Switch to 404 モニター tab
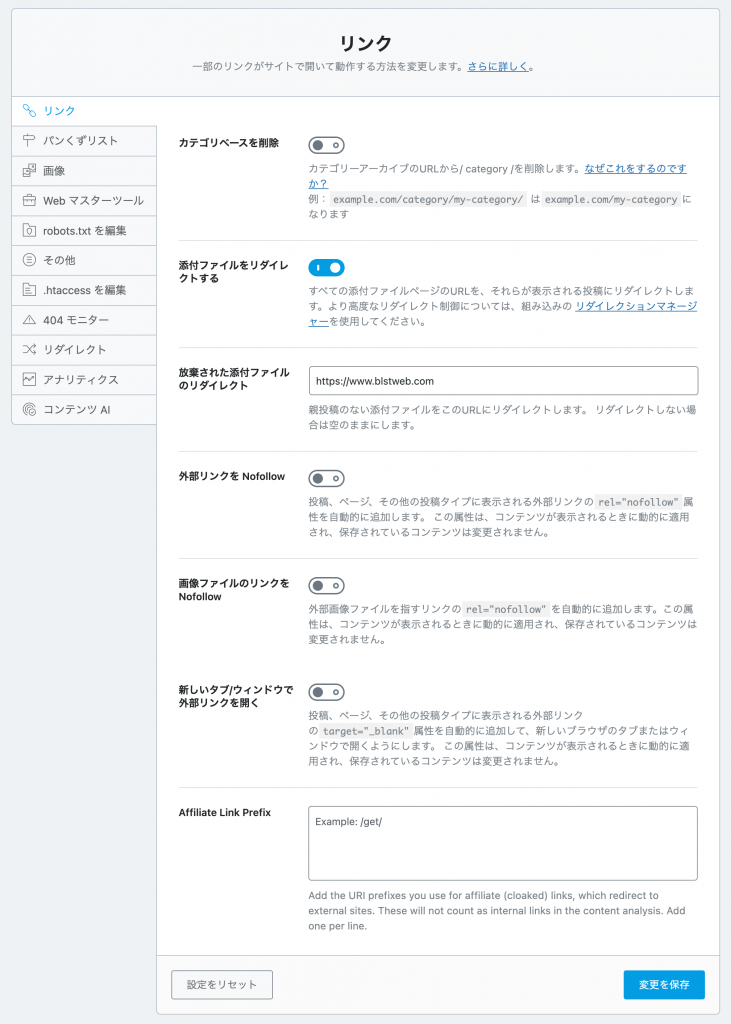 (84, 320)
